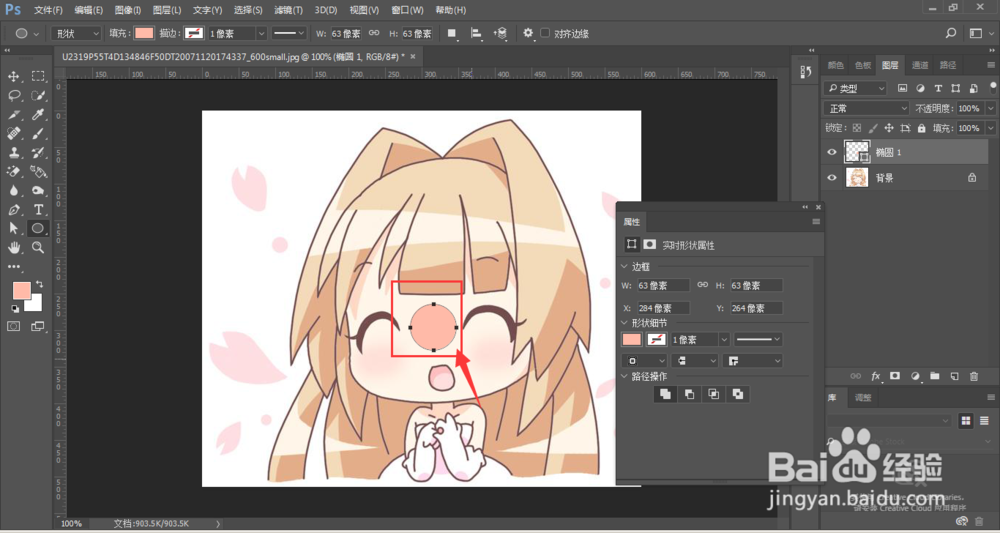Switch to the 路径 tab
Image resolution: width=1000 pixels, height=533 pixels.
tap(948, 65)
